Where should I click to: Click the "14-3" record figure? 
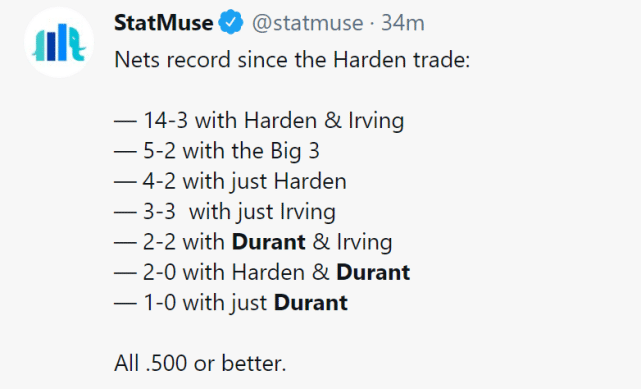[166, 121]
